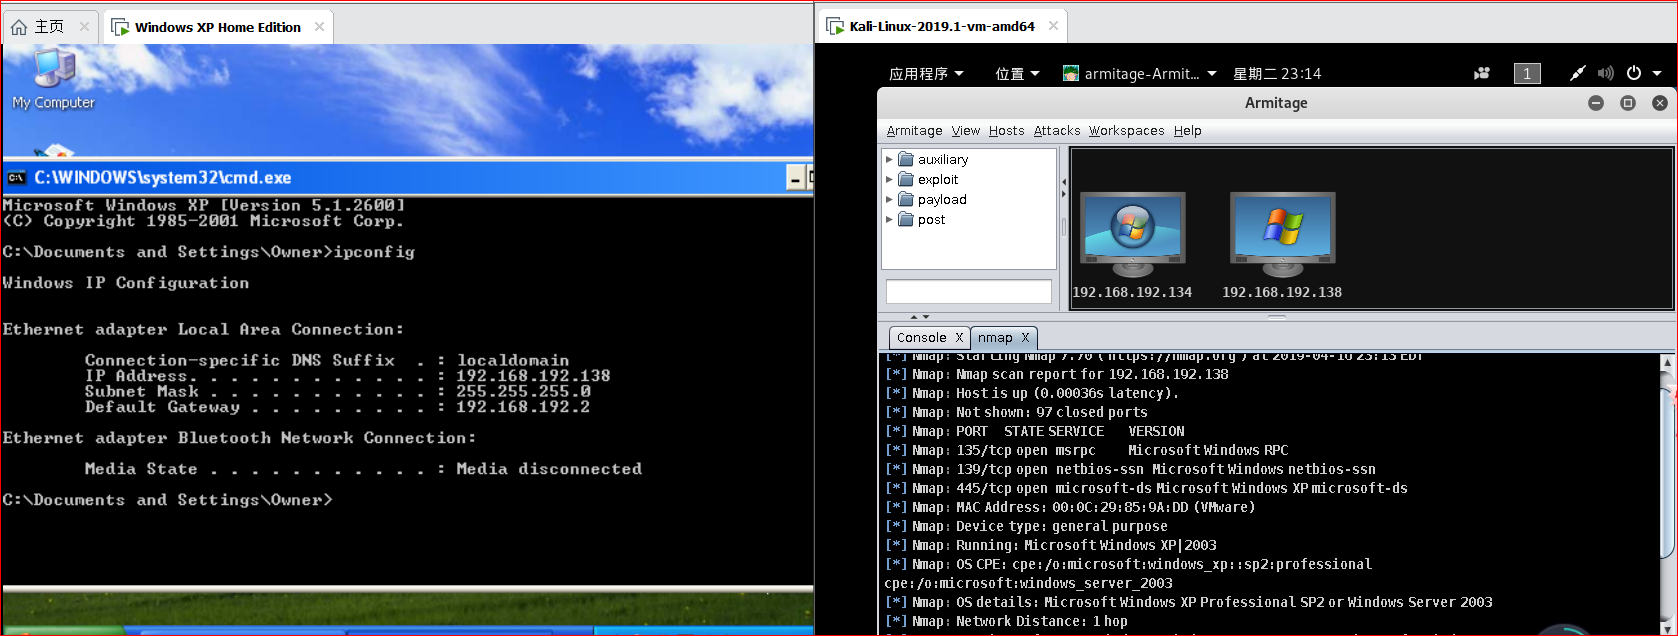The width and height of the screenshot is (1678, 636).
Task: Click the Nmap scan report for 192.168.192.138 line
Action: point(1056,374)
